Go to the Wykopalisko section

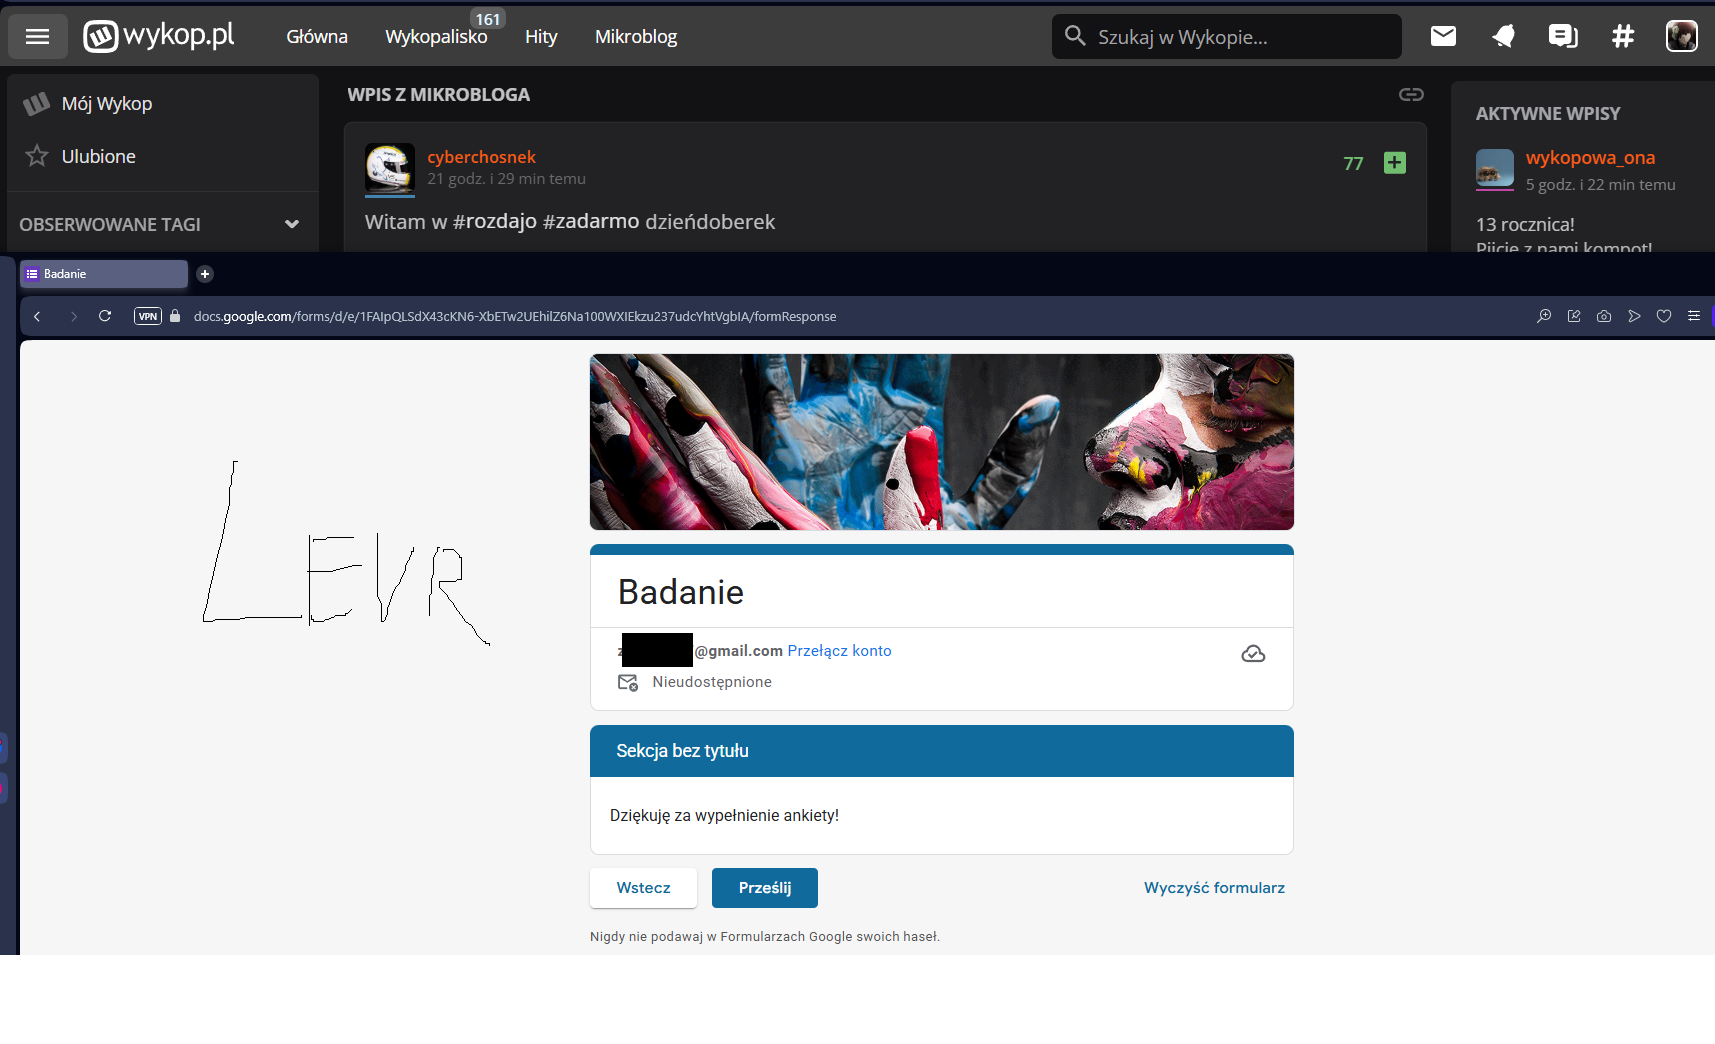pyautogui.click(x=436, y=37)
